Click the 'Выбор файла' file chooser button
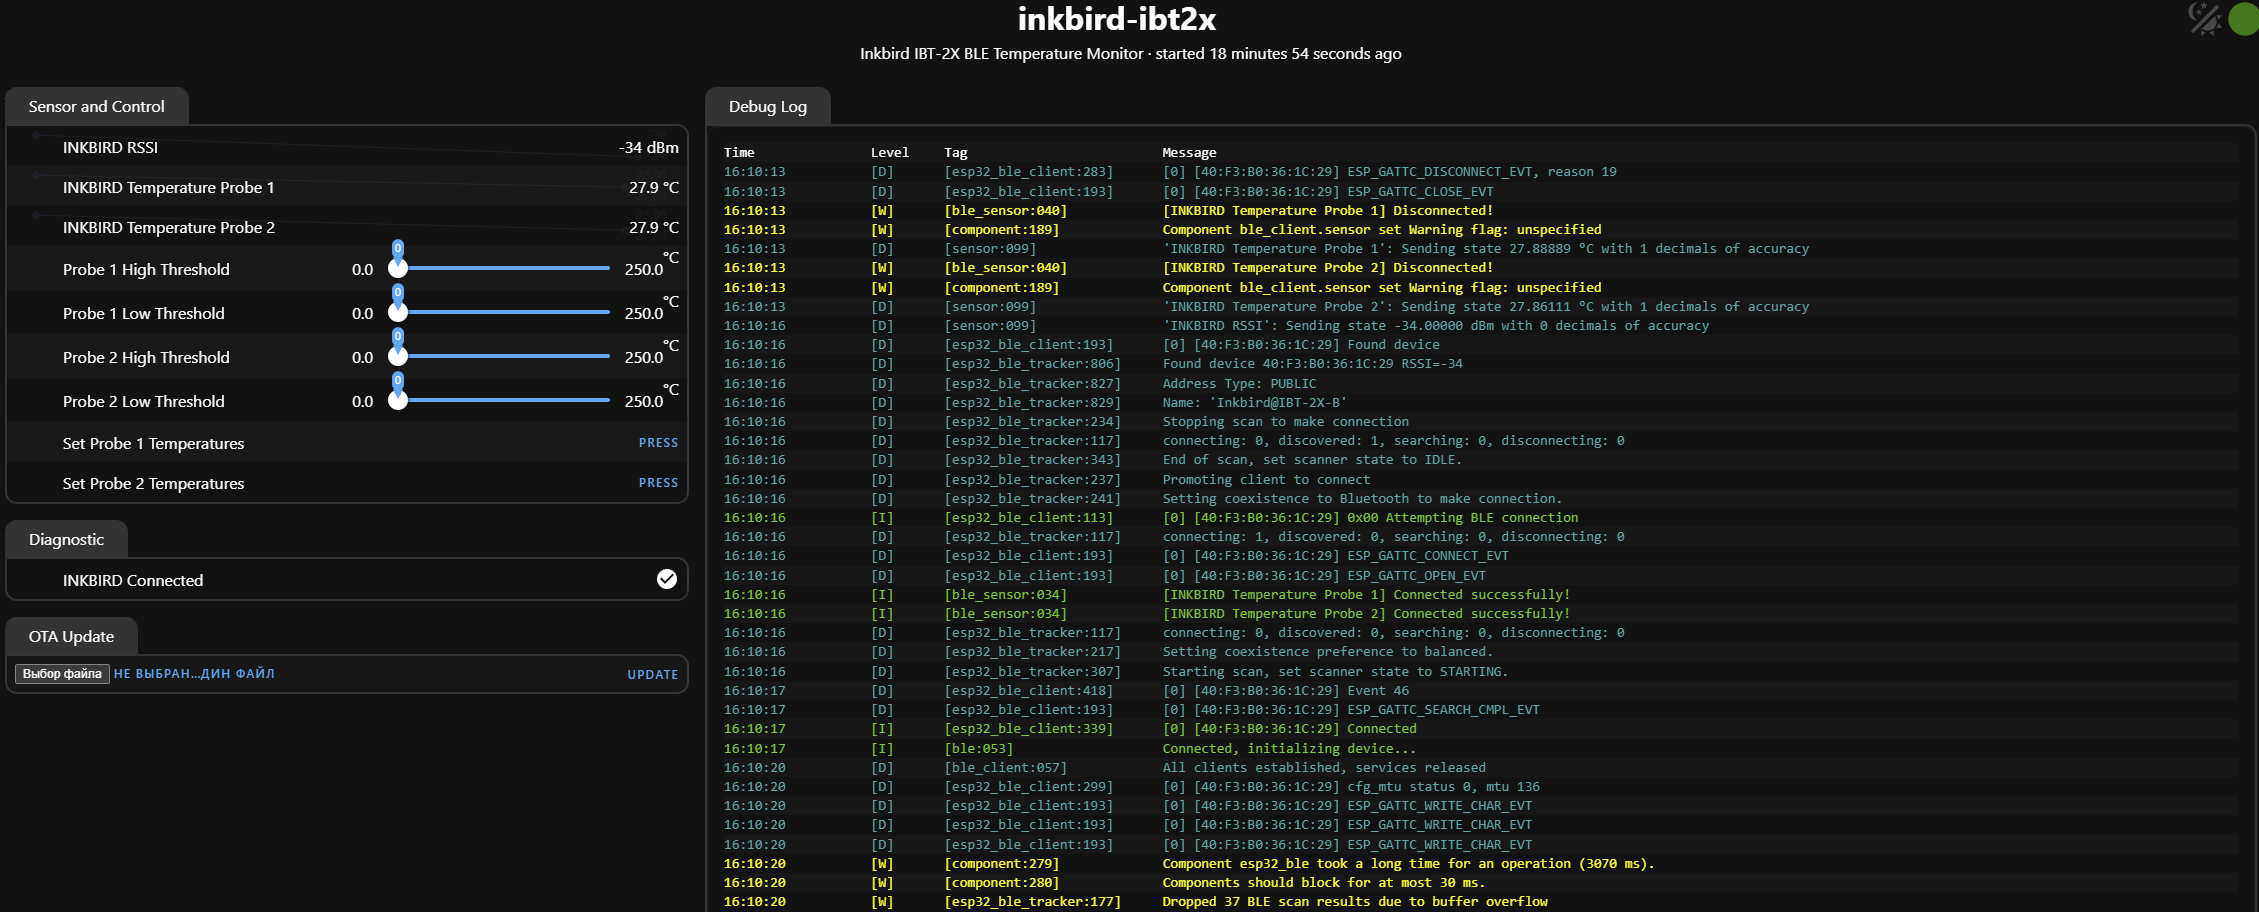The image size is (2259, 912). (x=62, y=674)
